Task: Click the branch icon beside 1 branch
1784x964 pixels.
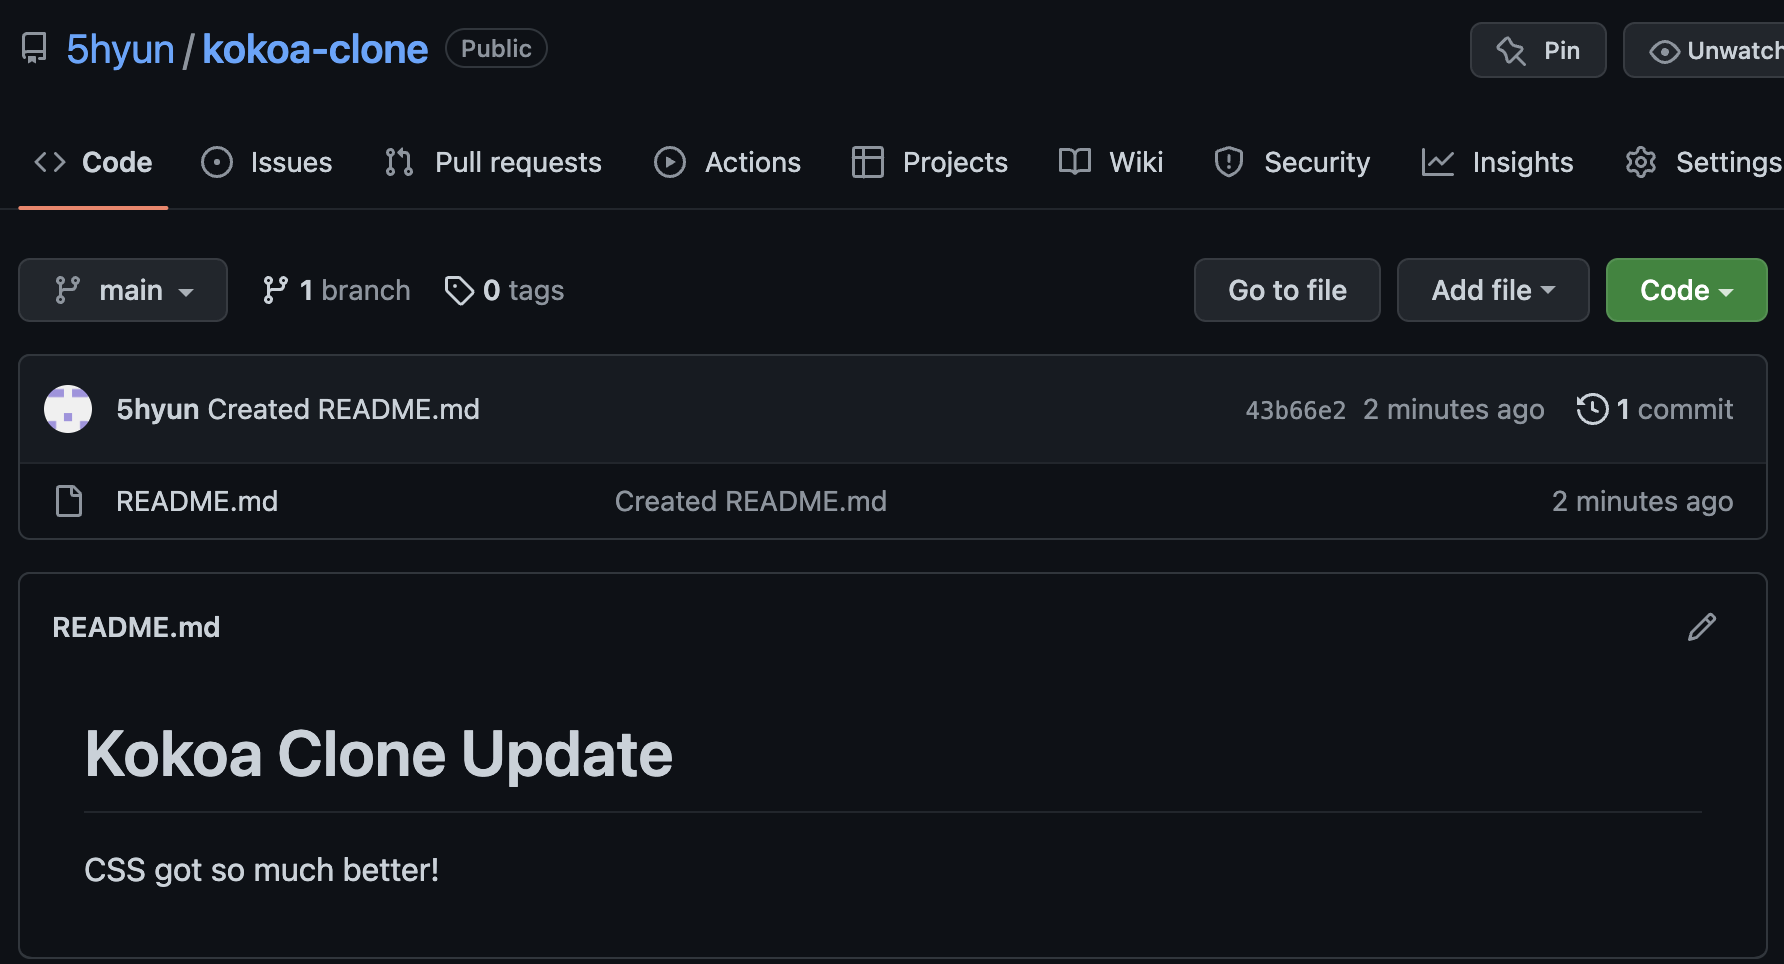Action: click(275, 290)
